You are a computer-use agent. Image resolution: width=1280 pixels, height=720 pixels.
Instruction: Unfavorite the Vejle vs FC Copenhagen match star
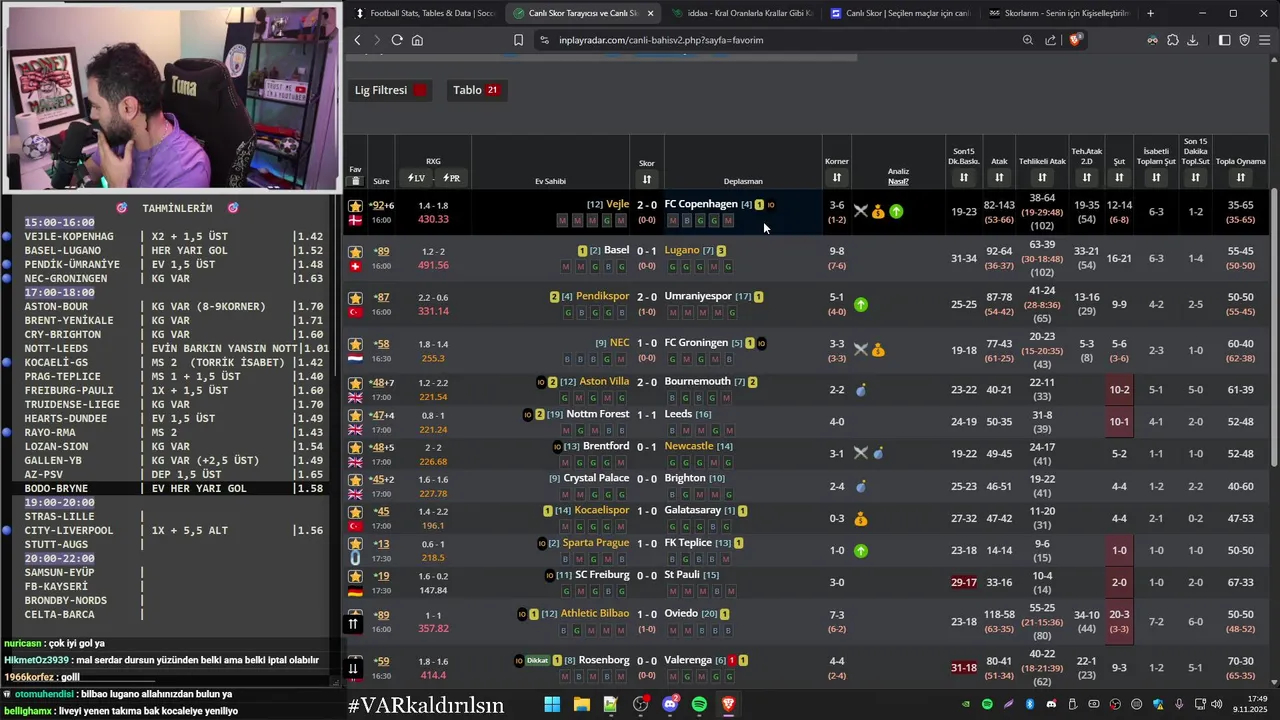click(x=355, y=206)
